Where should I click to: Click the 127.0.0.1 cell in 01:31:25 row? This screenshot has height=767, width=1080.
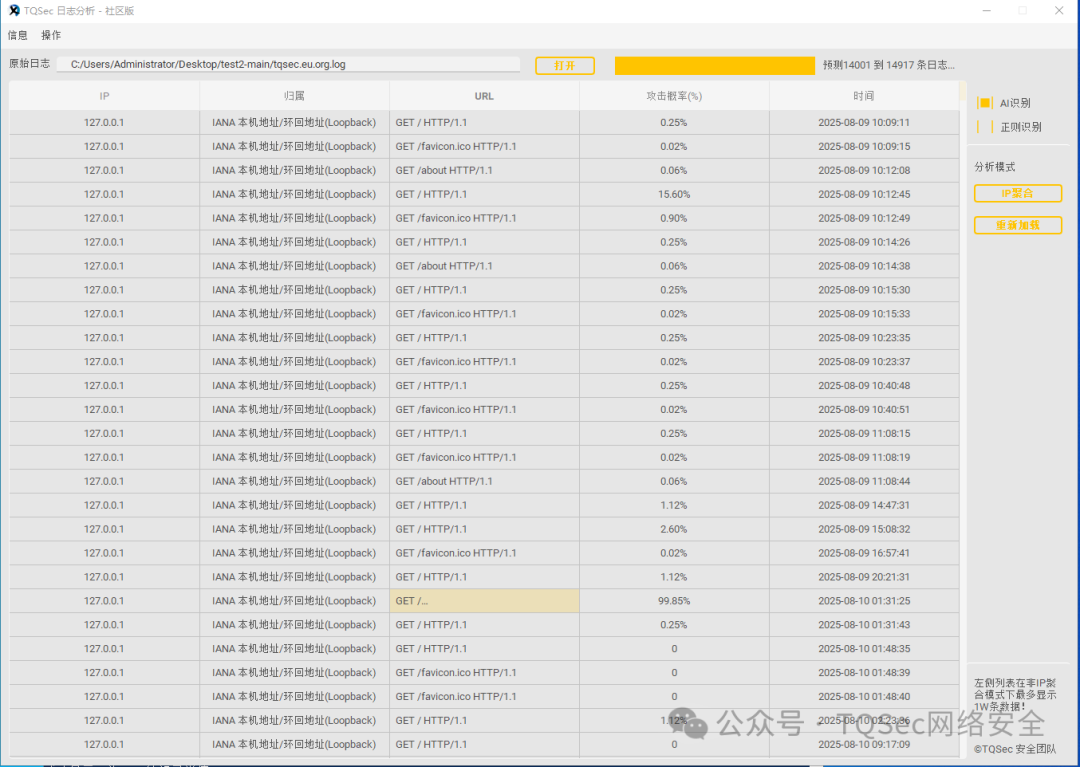pos(104,601)
